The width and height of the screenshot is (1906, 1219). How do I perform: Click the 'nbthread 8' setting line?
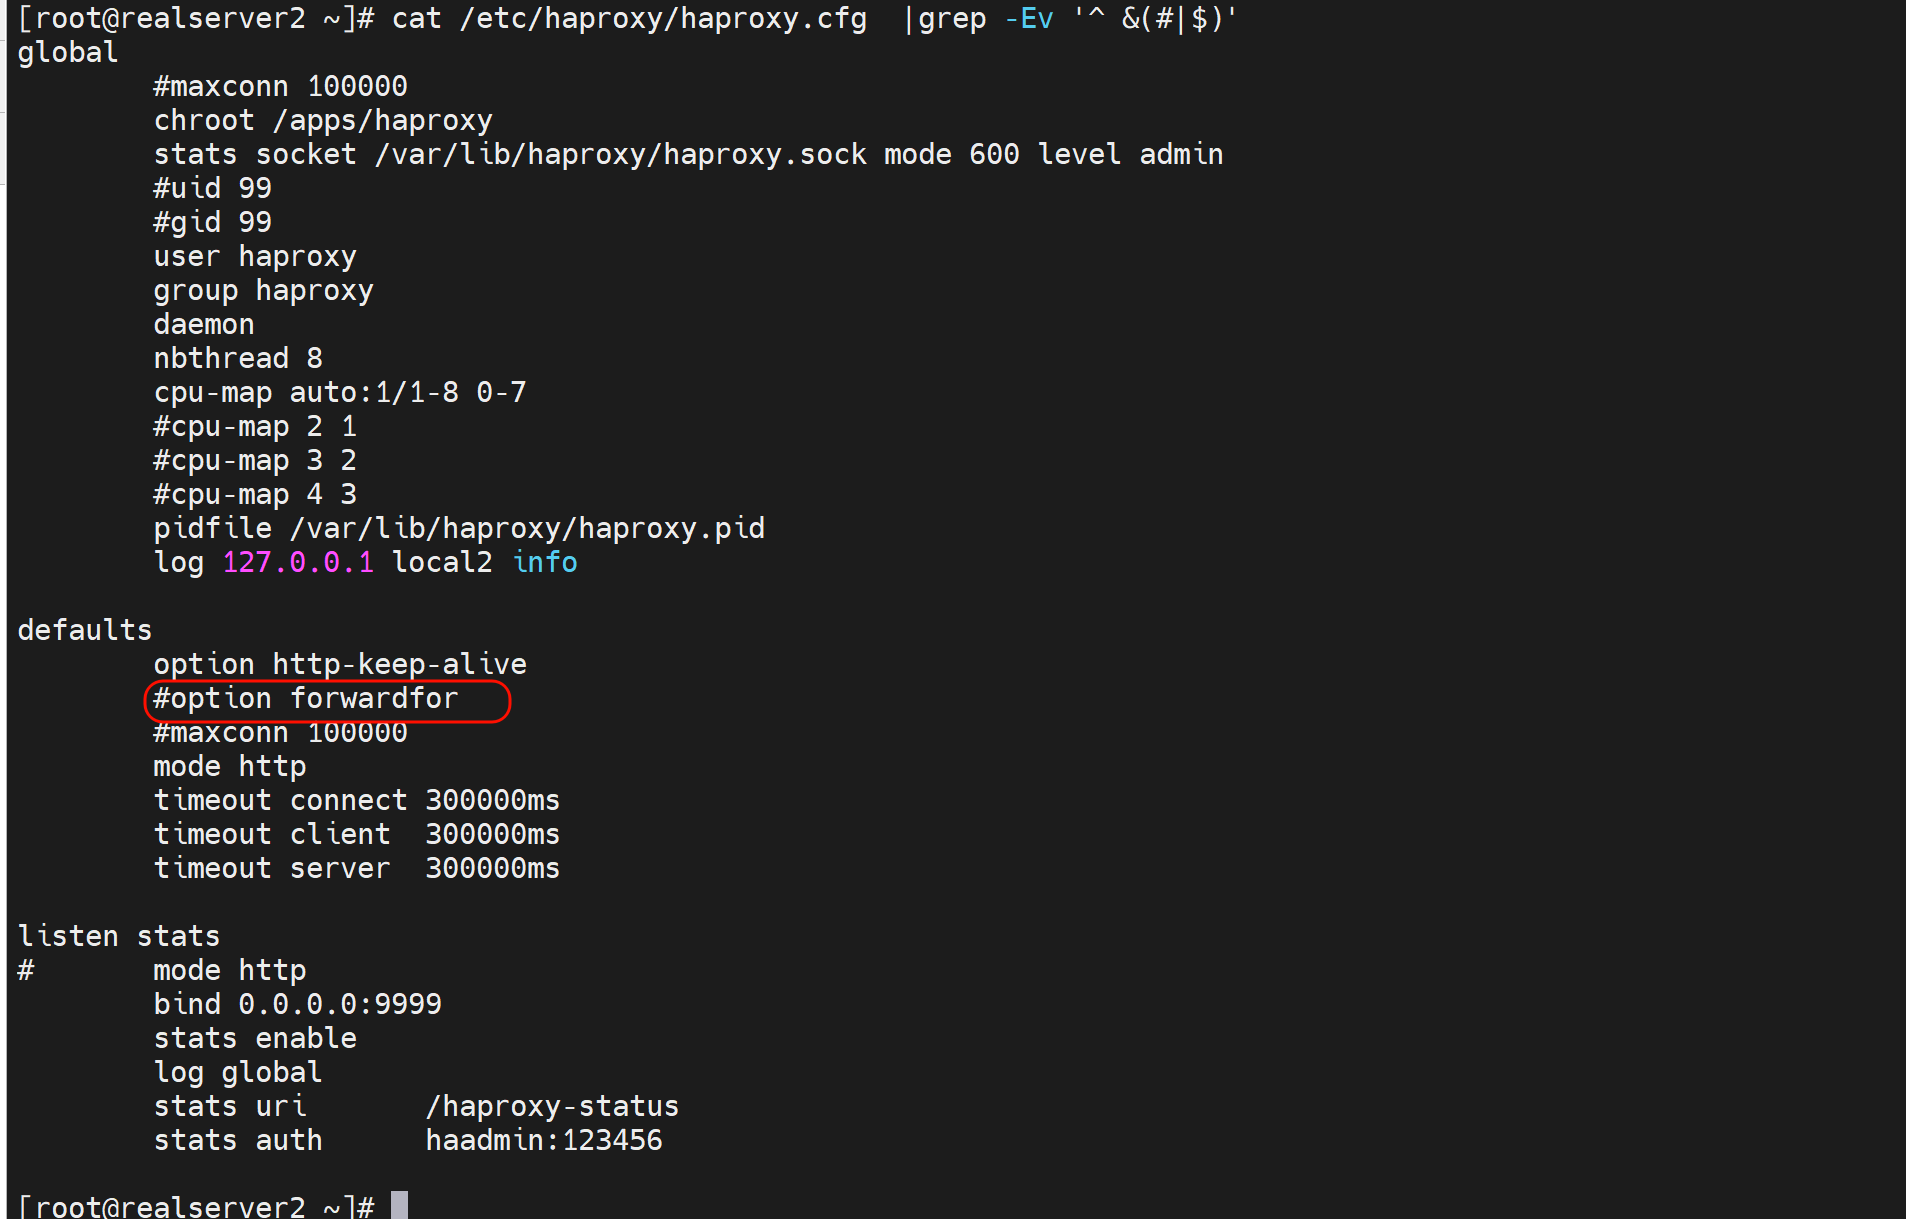coord(238,359)
